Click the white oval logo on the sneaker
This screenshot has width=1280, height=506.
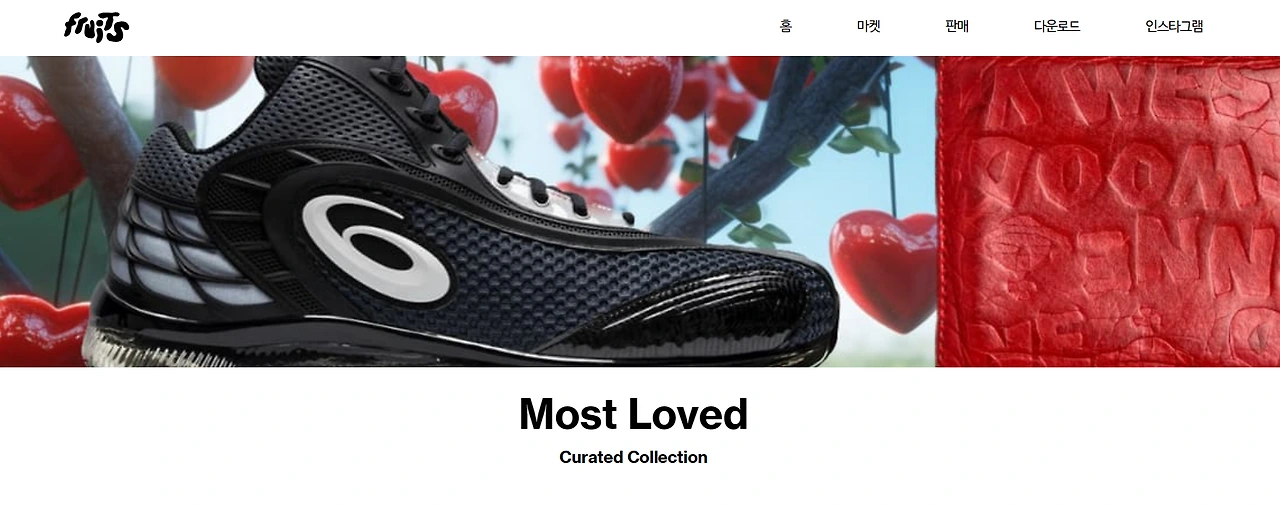coord(372,246)
